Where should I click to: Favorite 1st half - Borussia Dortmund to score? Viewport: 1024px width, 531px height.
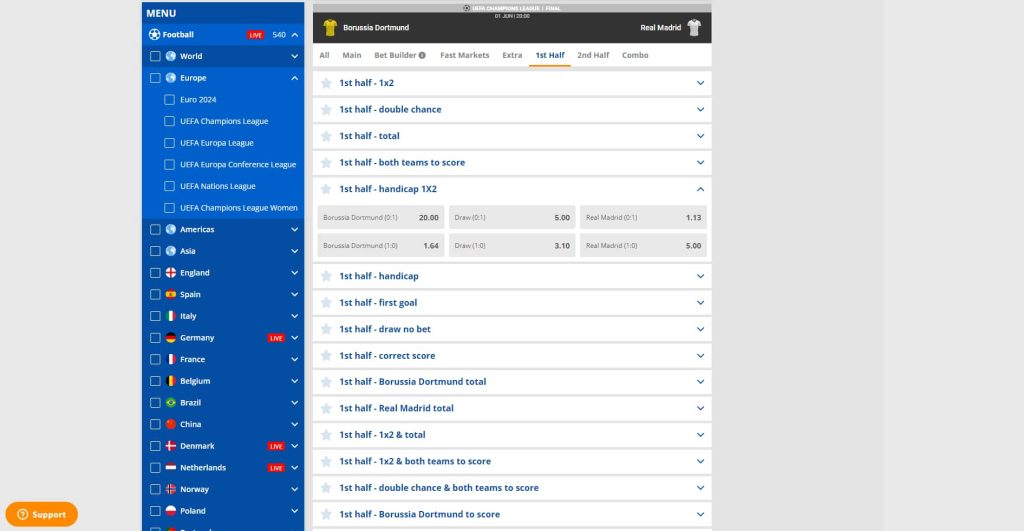326,515
